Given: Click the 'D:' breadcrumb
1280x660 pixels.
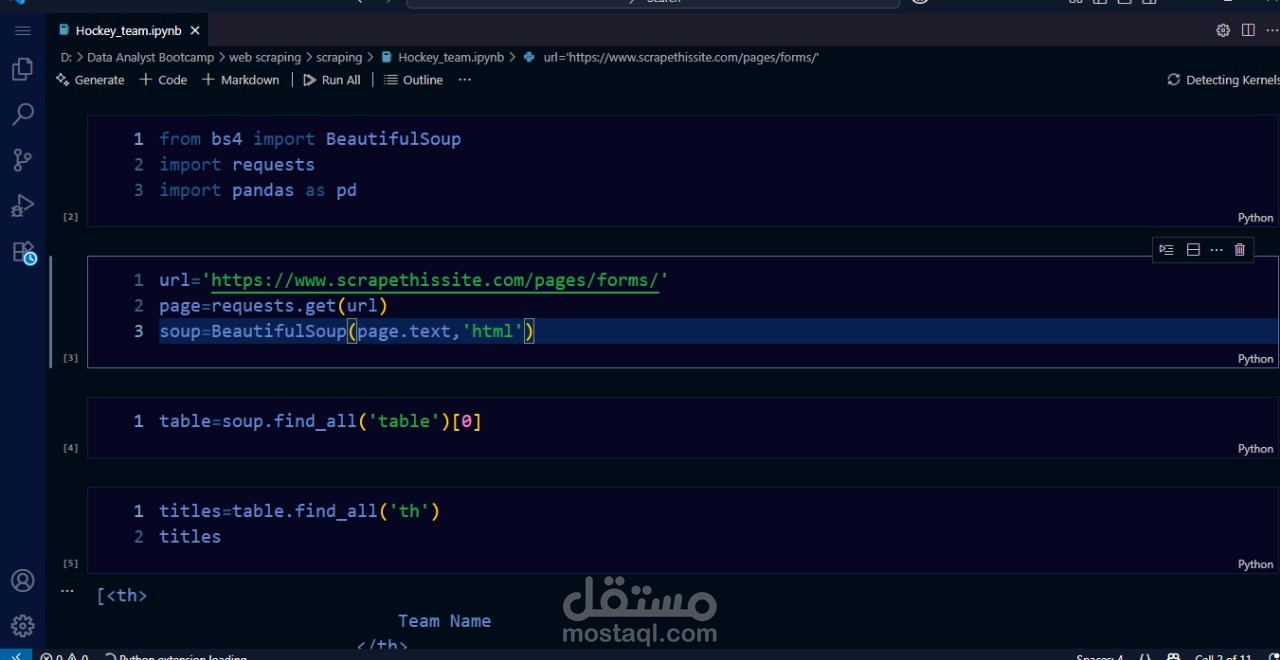Looking at the screenshot, I should (x=66, y=57).
